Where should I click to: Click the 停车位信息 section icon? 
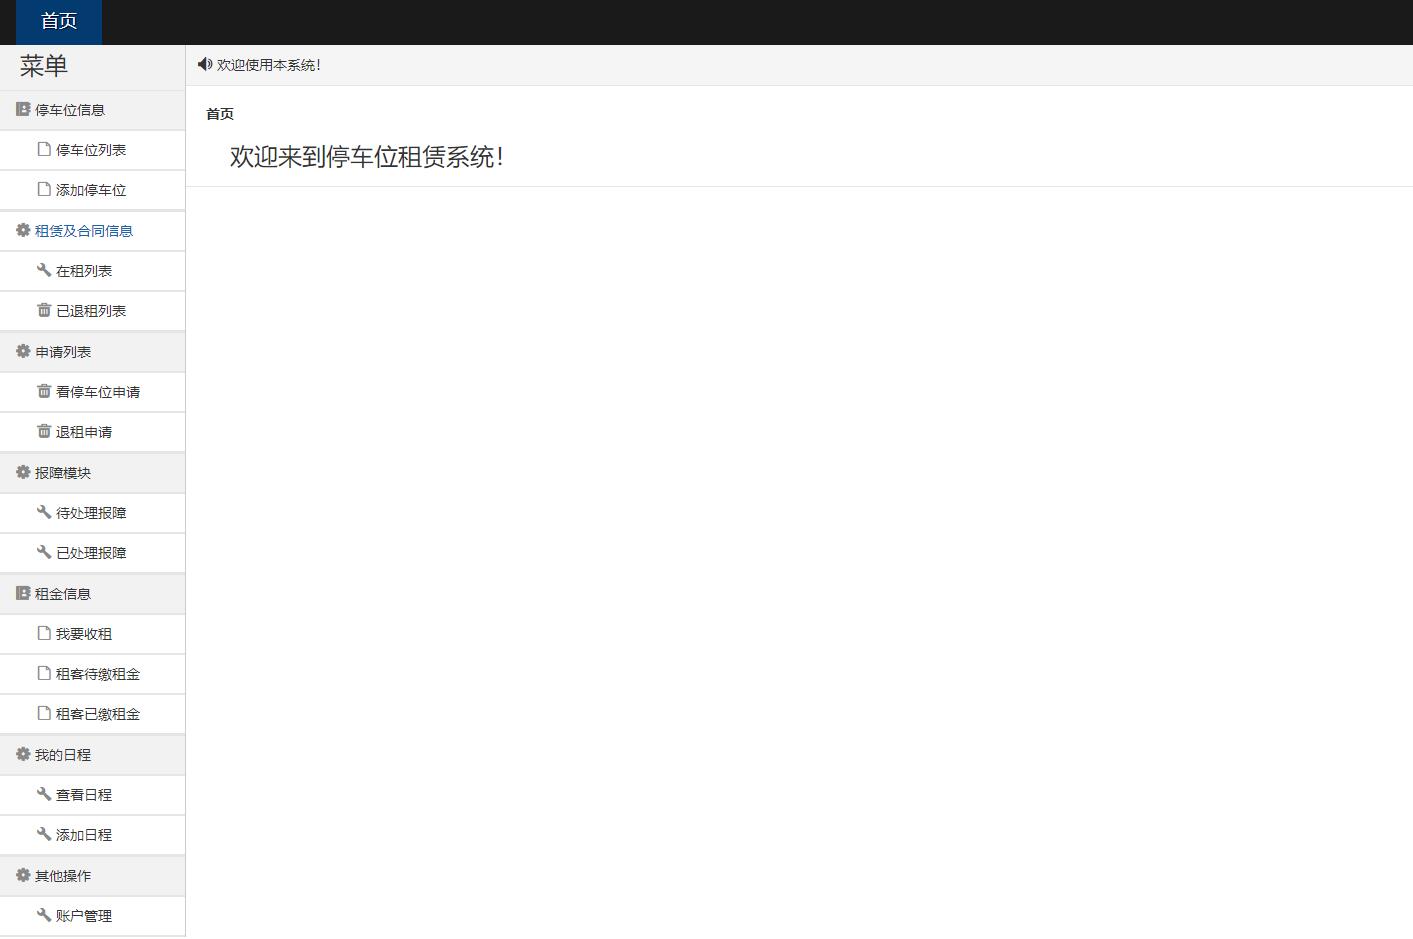pos(23,109)
